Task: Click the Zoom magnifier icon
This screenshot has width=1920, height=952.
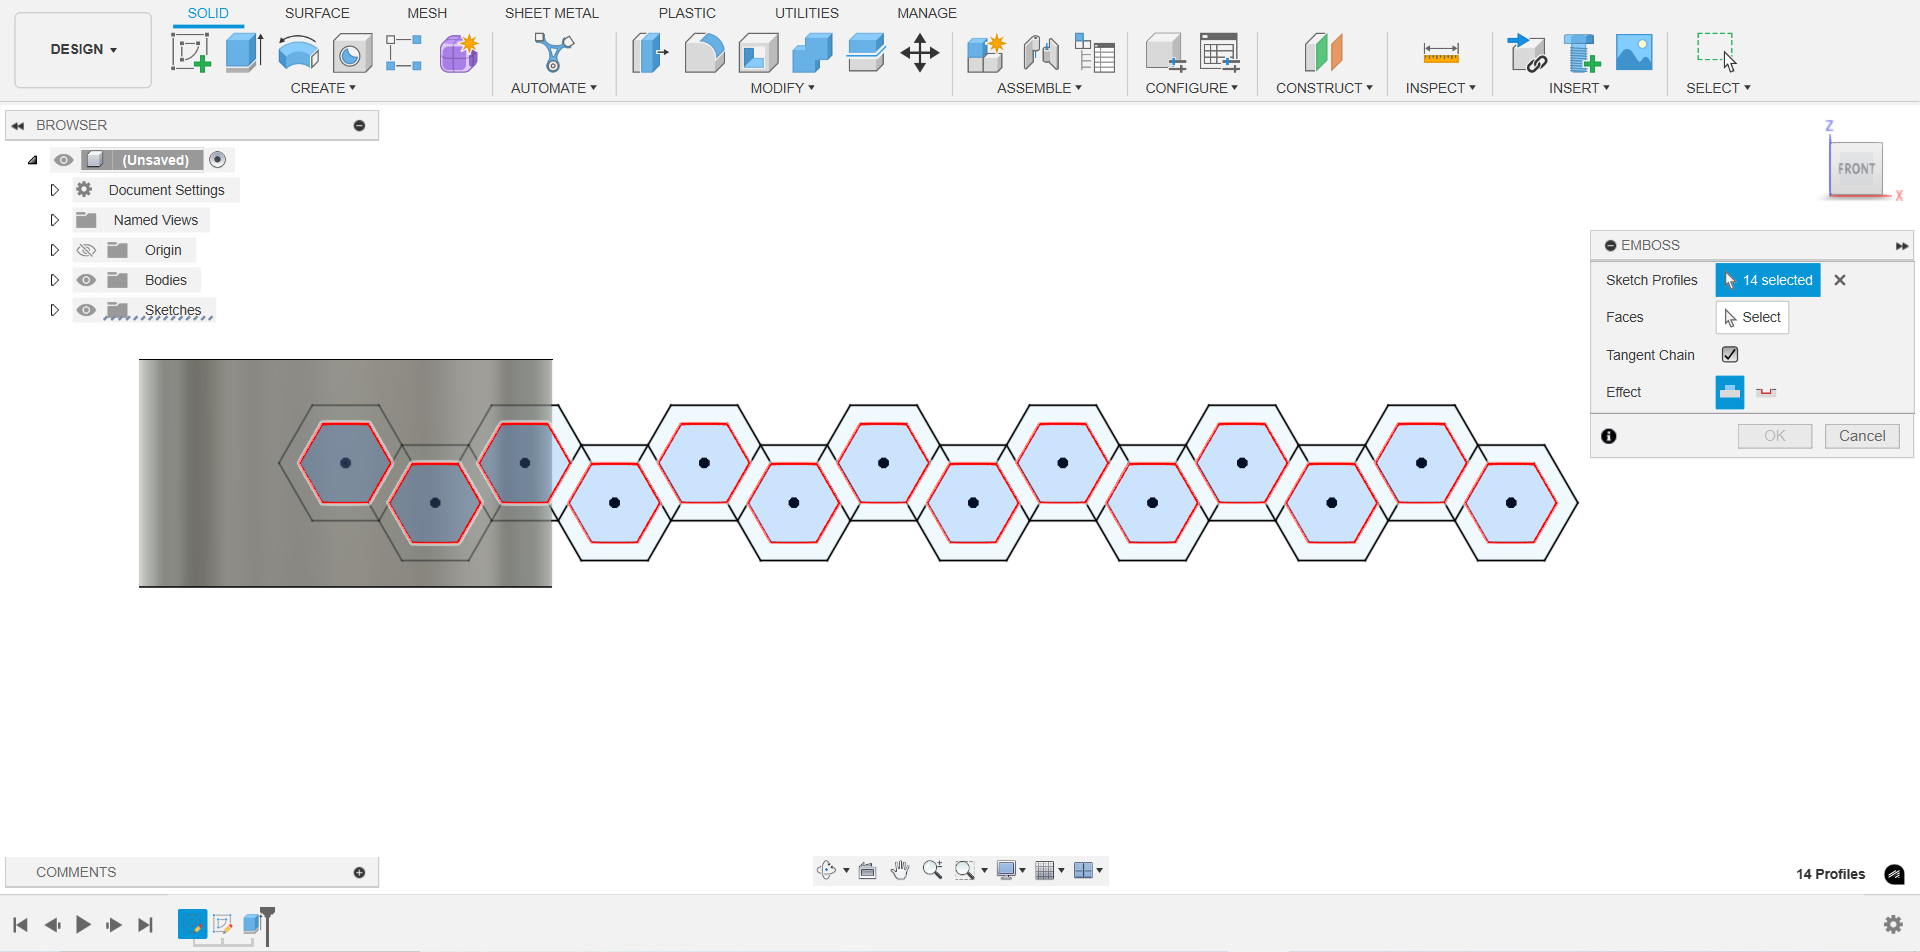Action: [932, 870]
